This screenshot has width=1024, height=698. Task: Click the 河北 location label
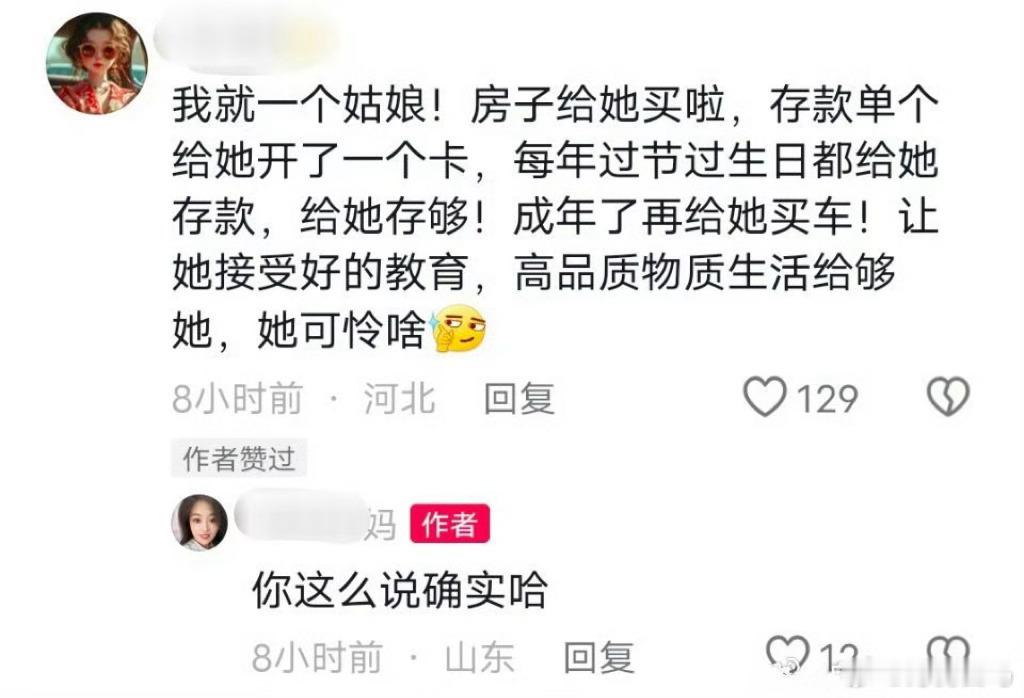click(399, 398)
